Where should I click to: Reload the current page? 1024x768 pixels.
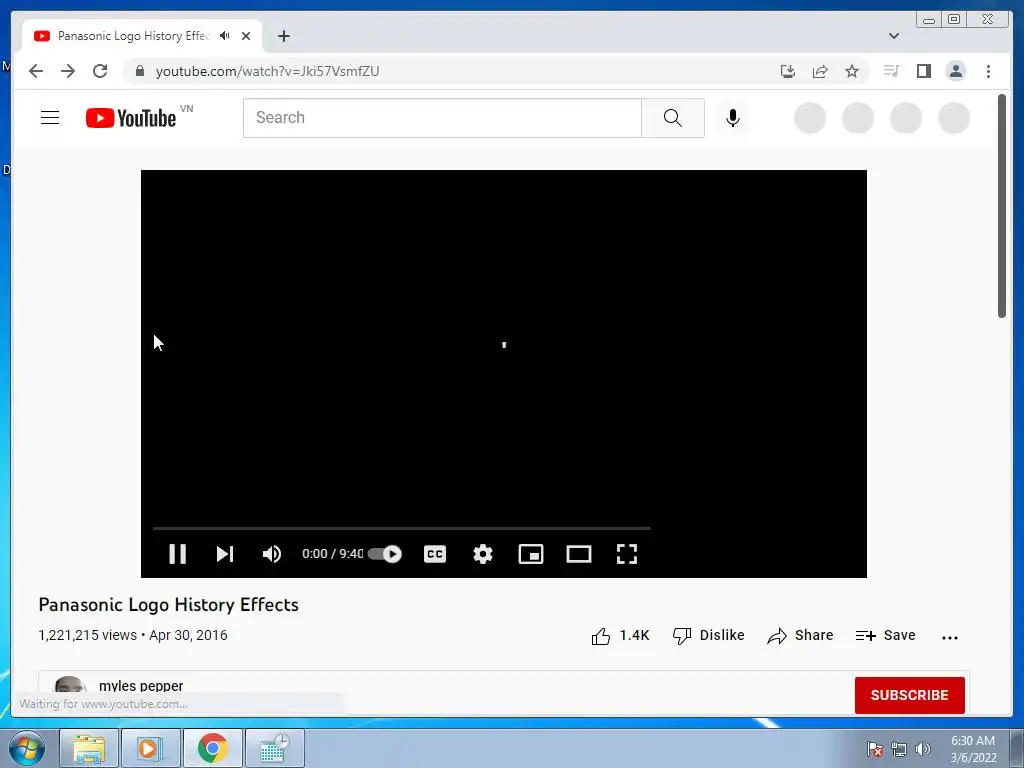(x=100, y=71)
